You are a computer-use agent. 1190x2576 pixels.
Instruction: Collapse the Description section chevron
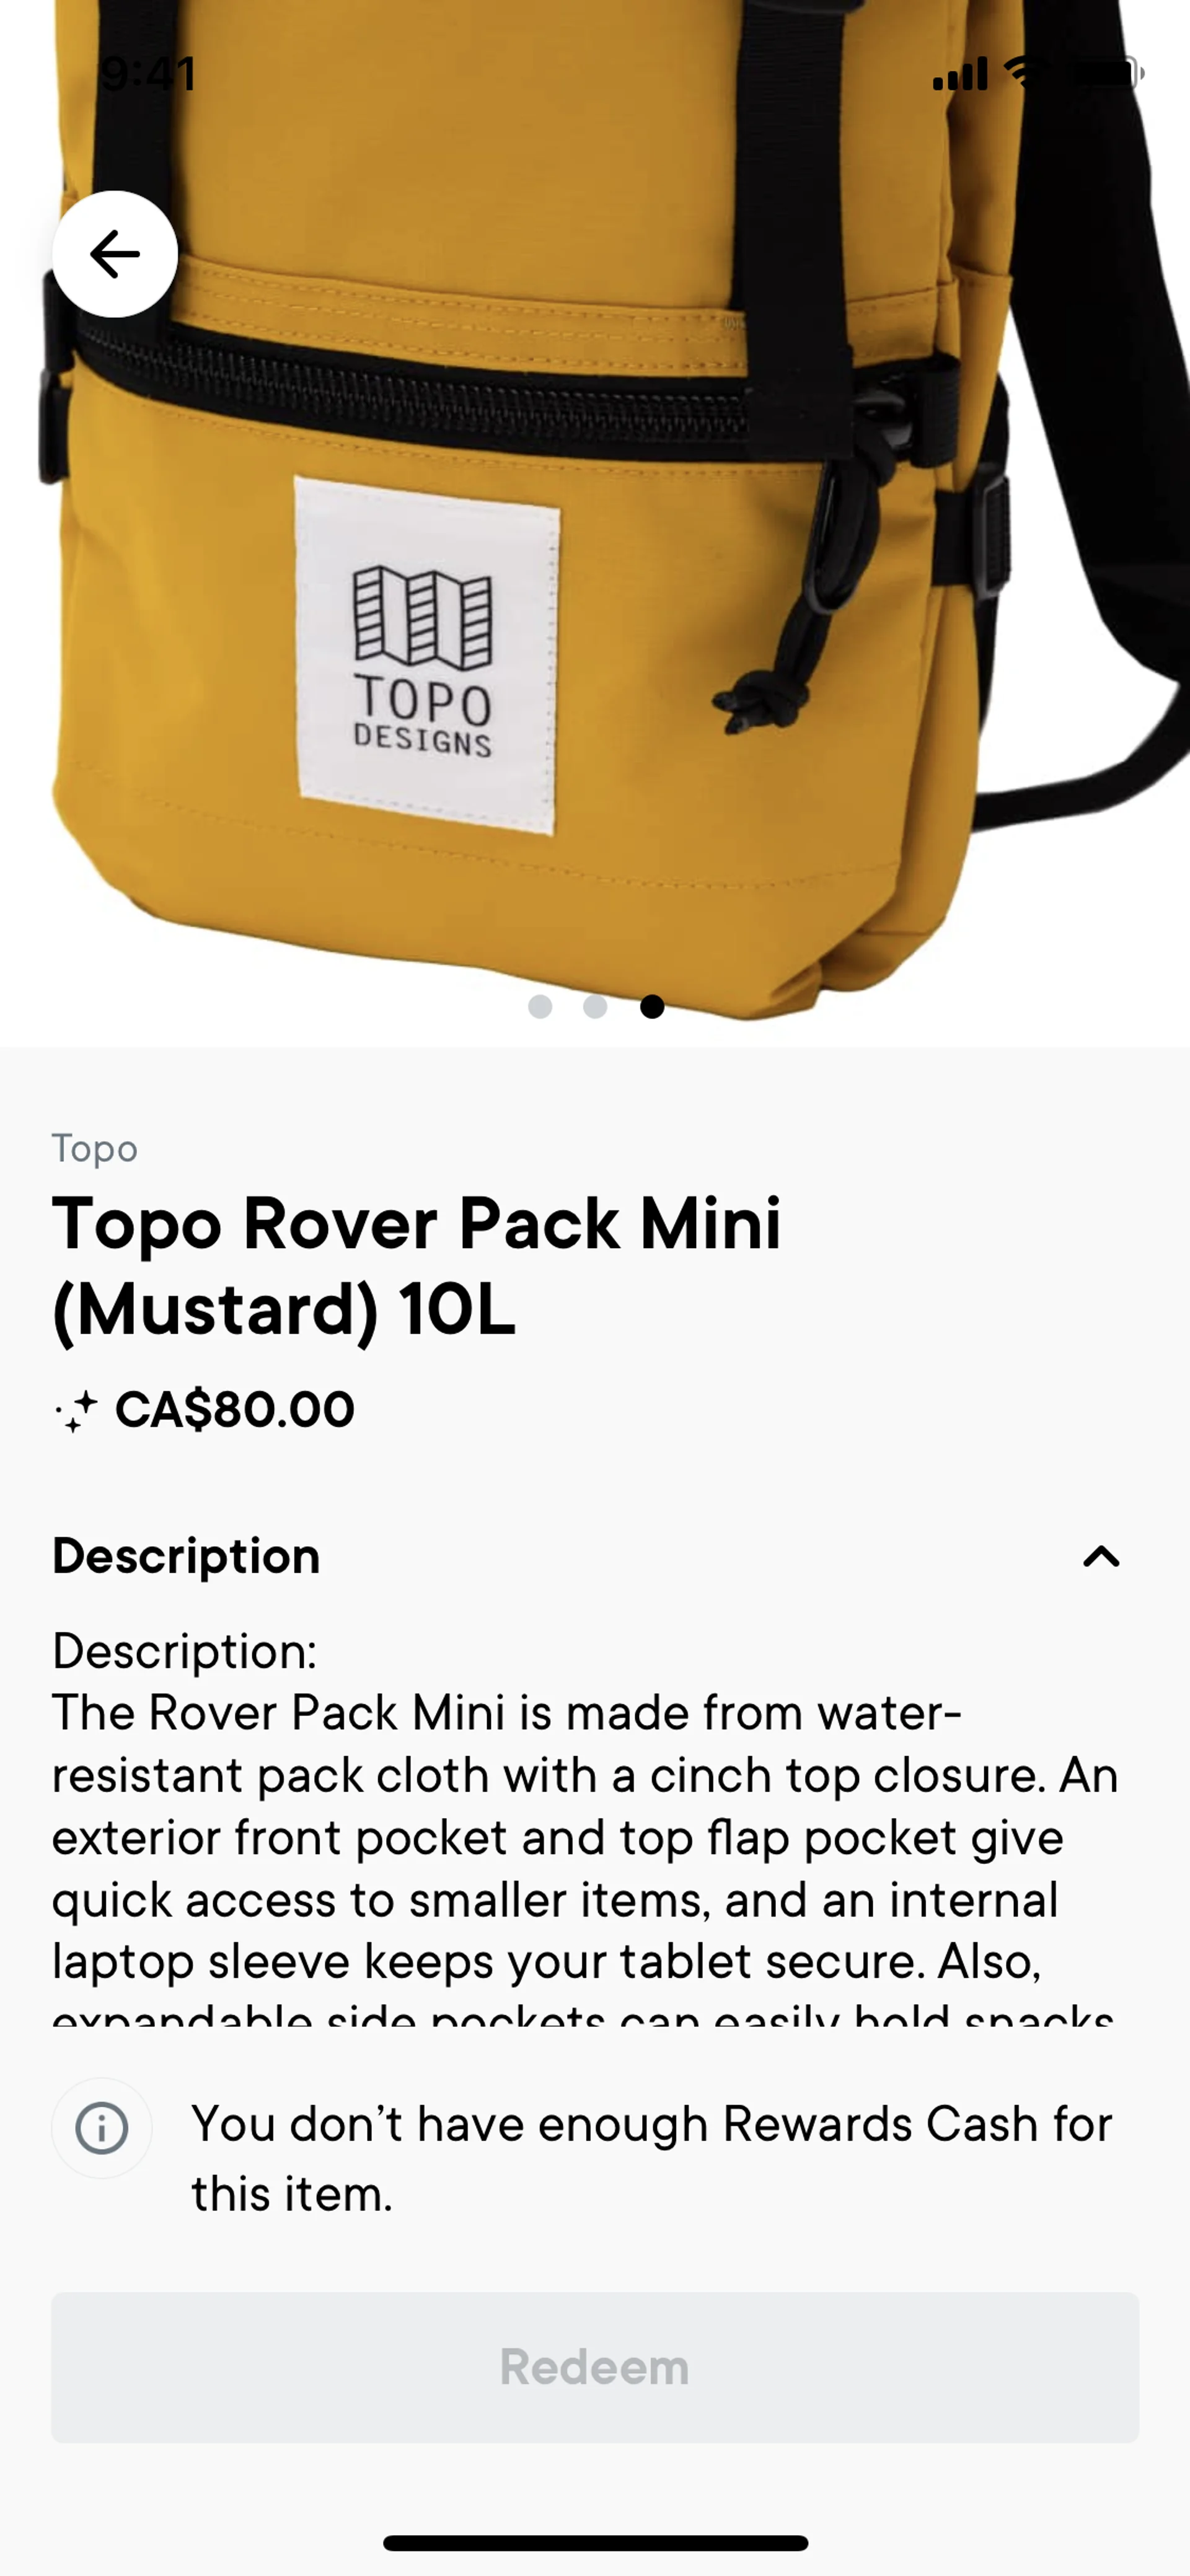[1101, 1556]
